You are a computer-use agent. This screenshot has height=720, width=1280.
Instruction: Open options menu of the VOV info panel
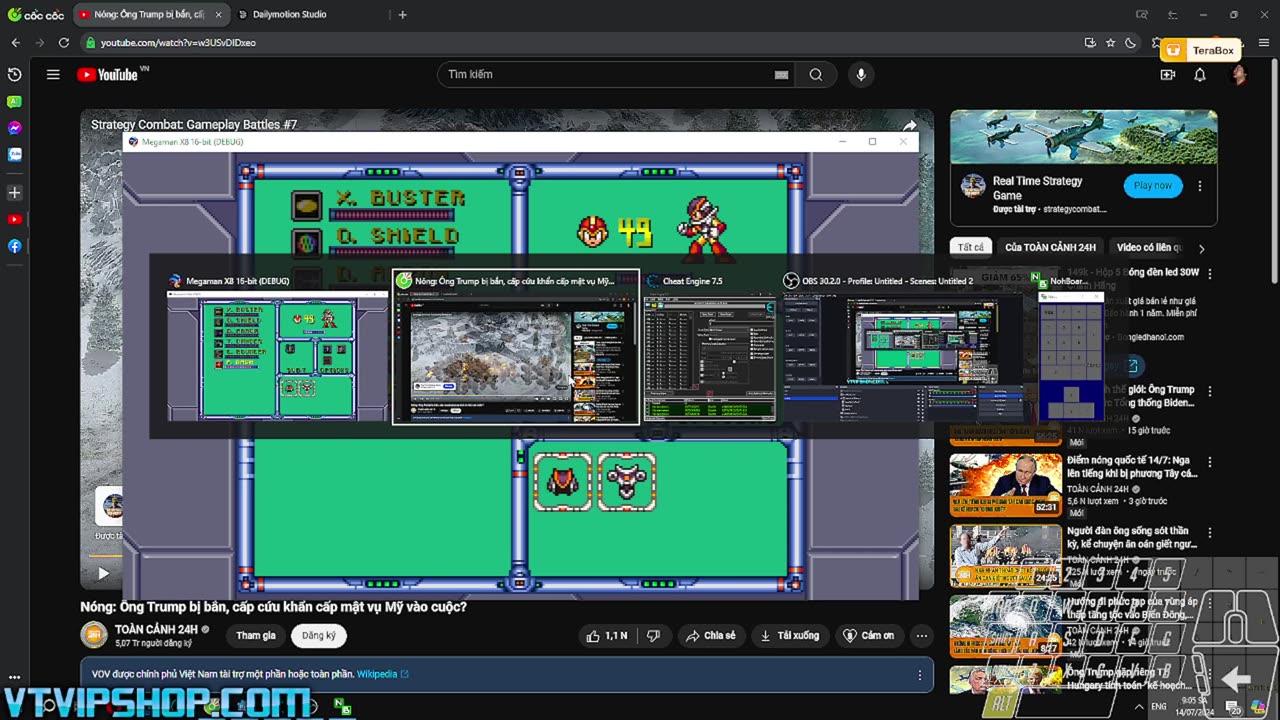tap(920, 675)
